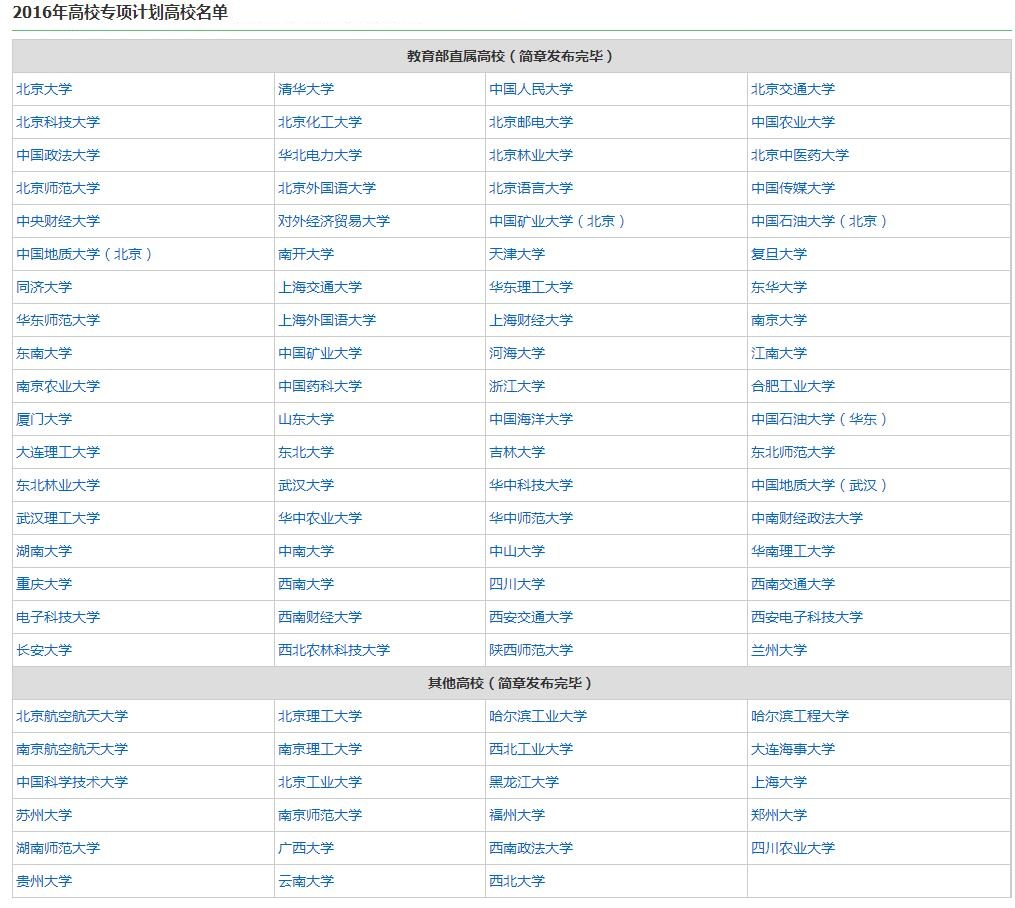Select 北京中医药大学 link
This screenshot has height=908, width=1015.
point(800,155)
